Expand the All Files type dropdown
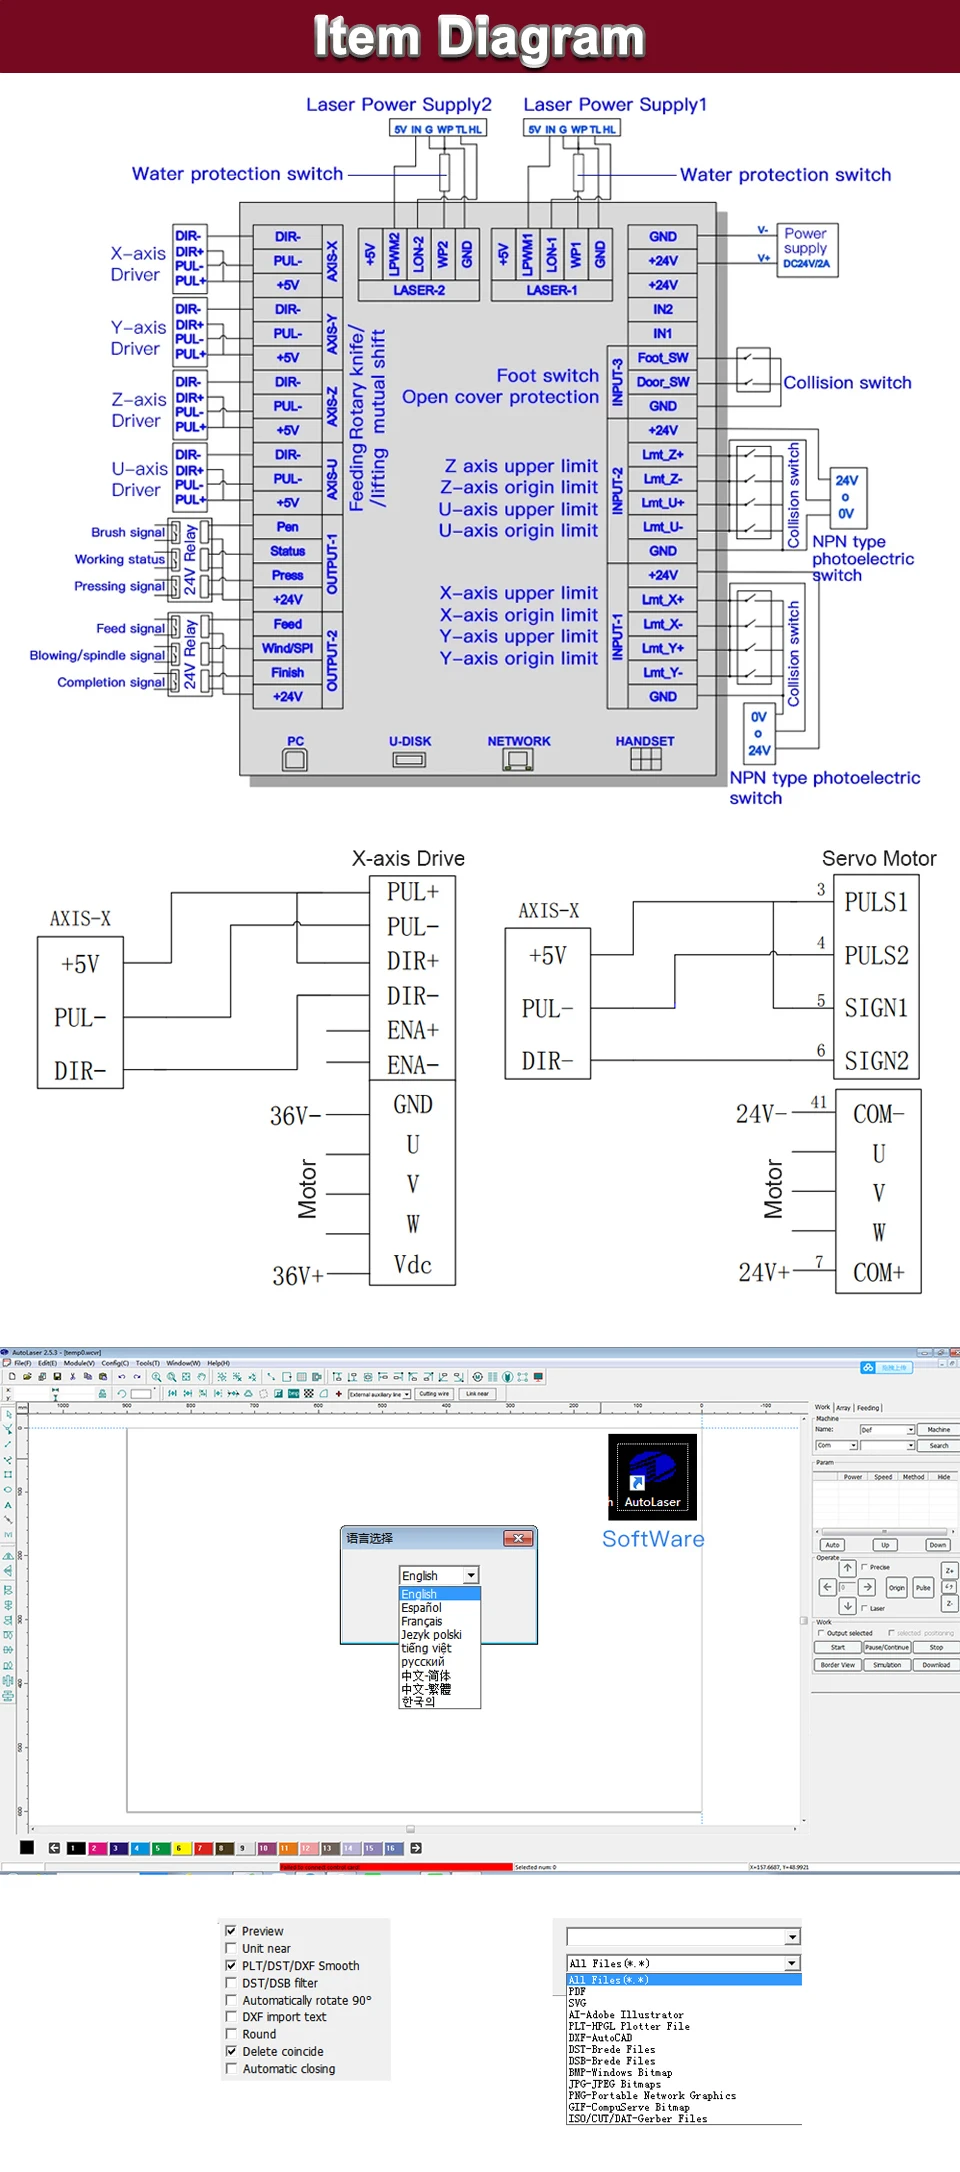The height and width of the screenshot is (2172, 960). click(683, 1963)
